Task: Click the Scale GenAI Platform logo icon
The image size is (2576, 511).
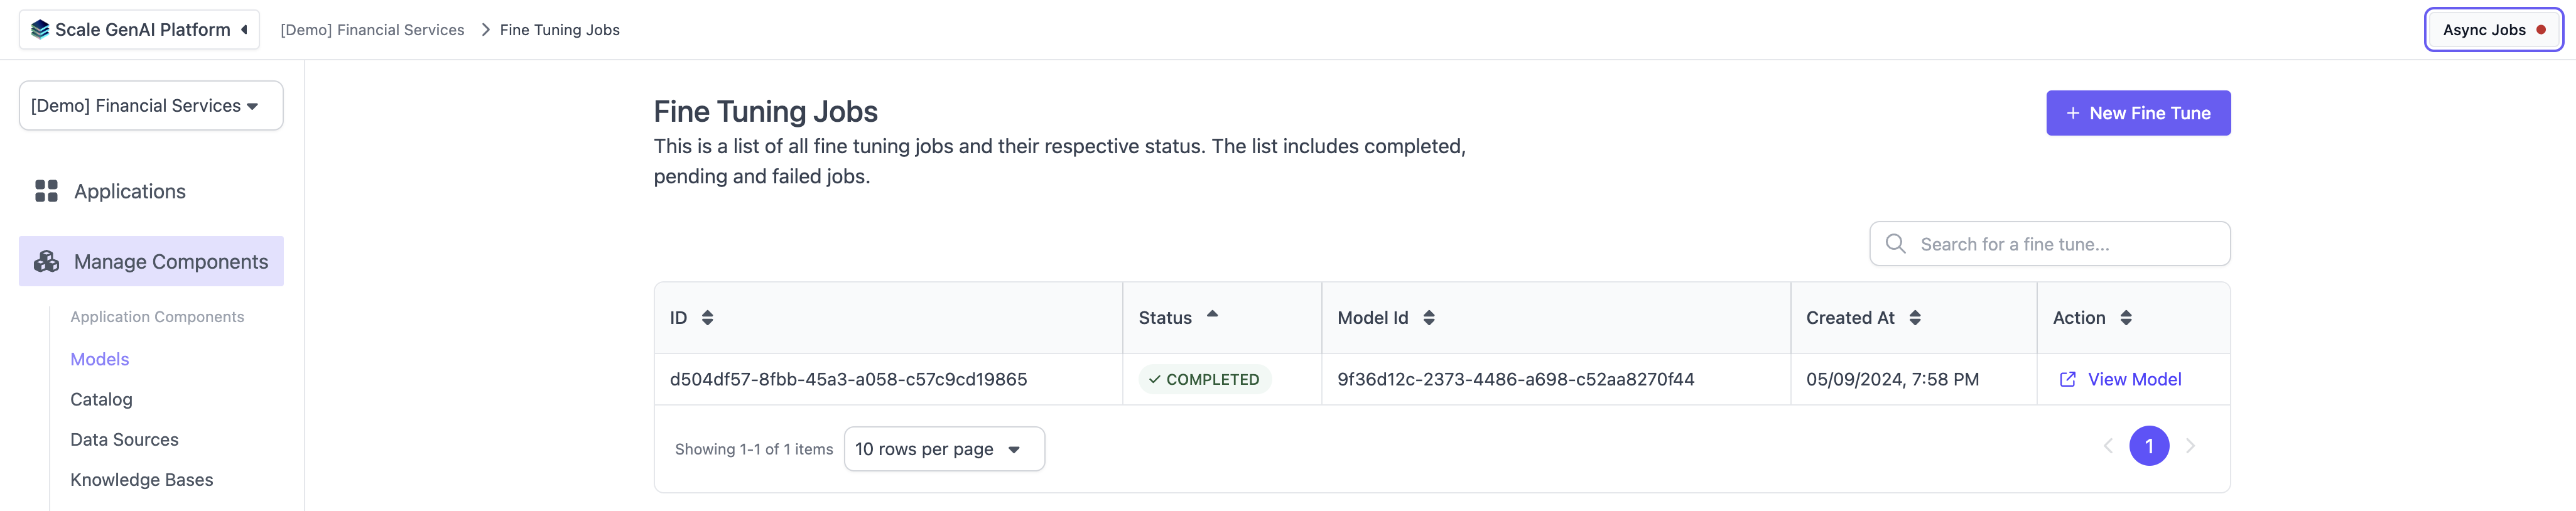Action: 40,30
